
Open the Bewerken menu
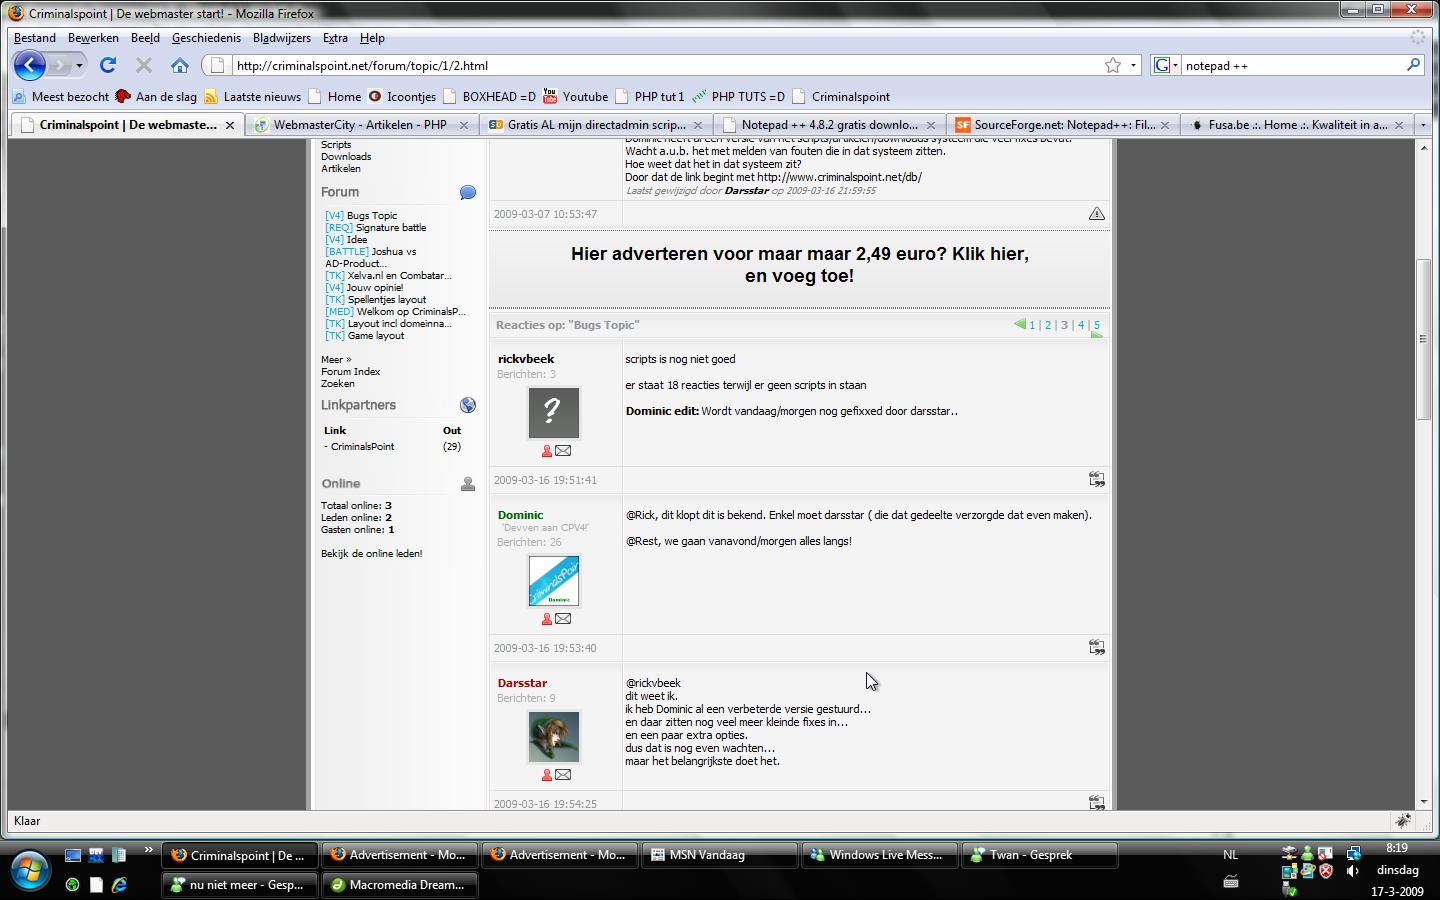point(93,38)
